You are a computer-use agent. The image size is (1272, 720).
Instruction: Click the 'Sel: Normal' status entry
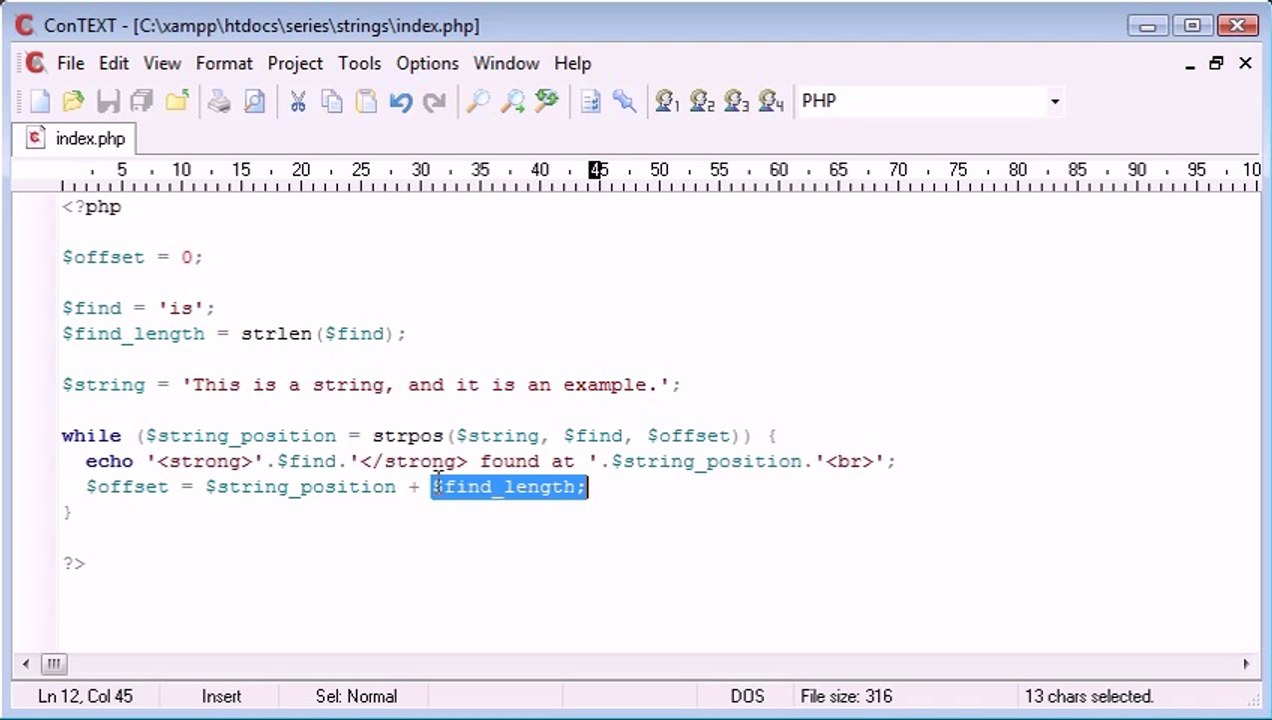[x=356, y=696]
